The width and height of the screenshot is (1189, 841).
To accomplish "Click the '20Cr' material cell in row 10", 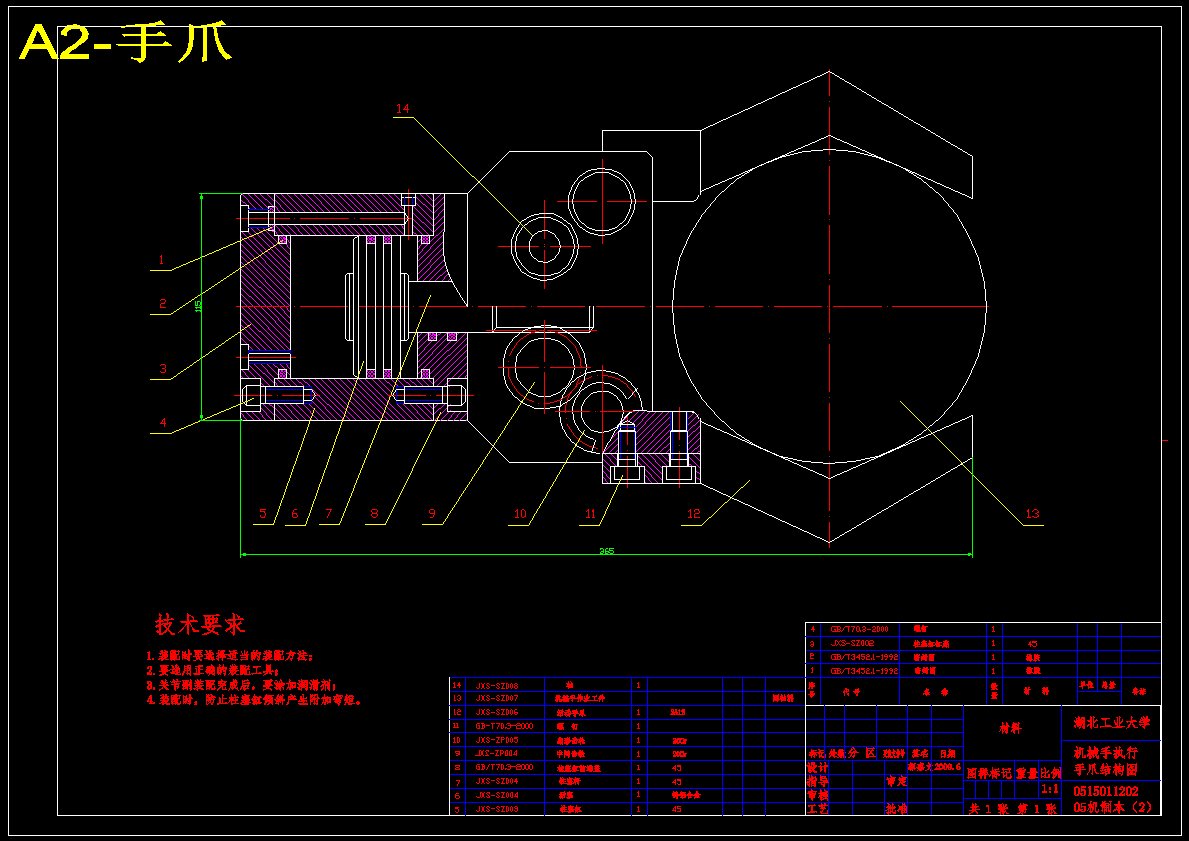I will tap(679, 740).
